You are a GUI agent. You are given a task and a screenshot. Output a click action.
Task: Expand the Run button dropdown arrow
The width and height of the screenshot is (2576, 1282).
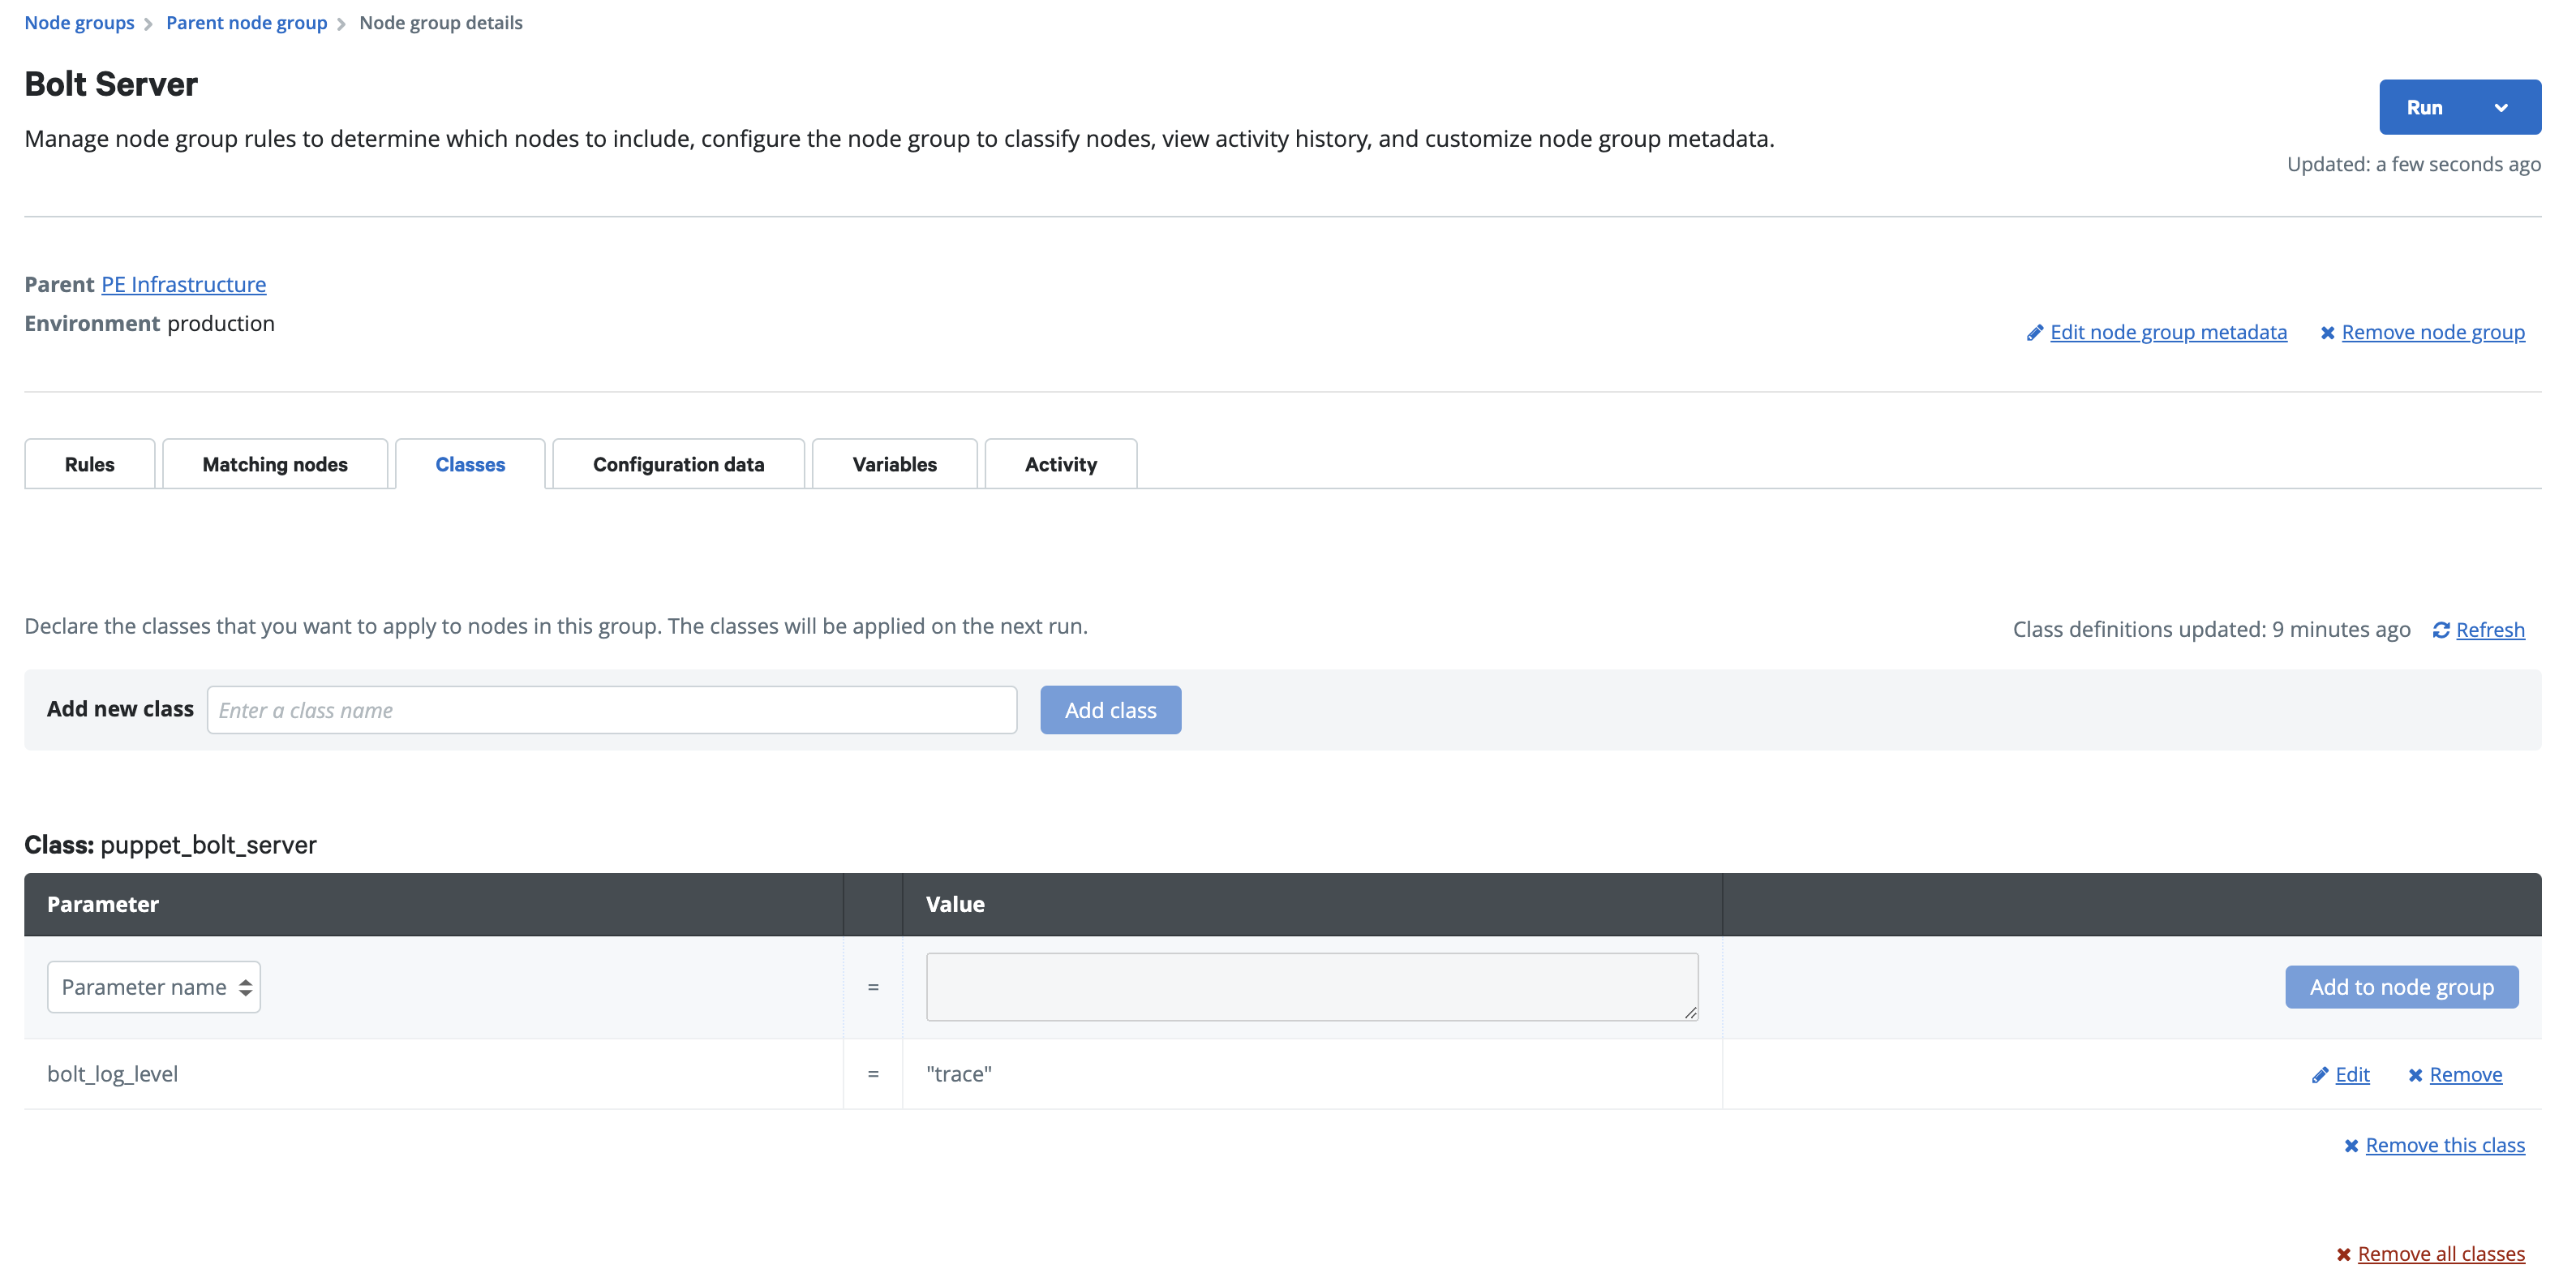pyautogui.click(x=2501, y=108)
